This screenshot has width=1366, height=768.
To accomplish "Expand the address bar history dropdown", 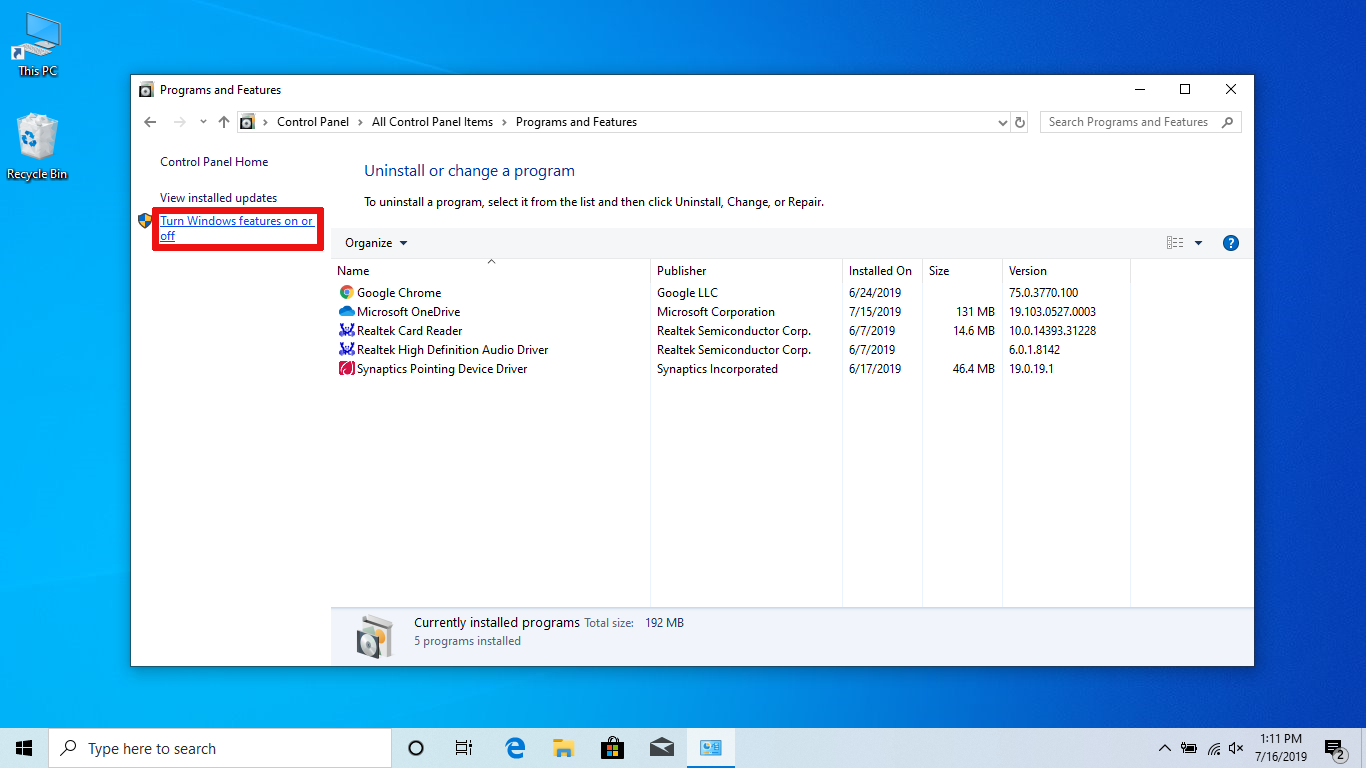I will click(x=1003, y=122).
